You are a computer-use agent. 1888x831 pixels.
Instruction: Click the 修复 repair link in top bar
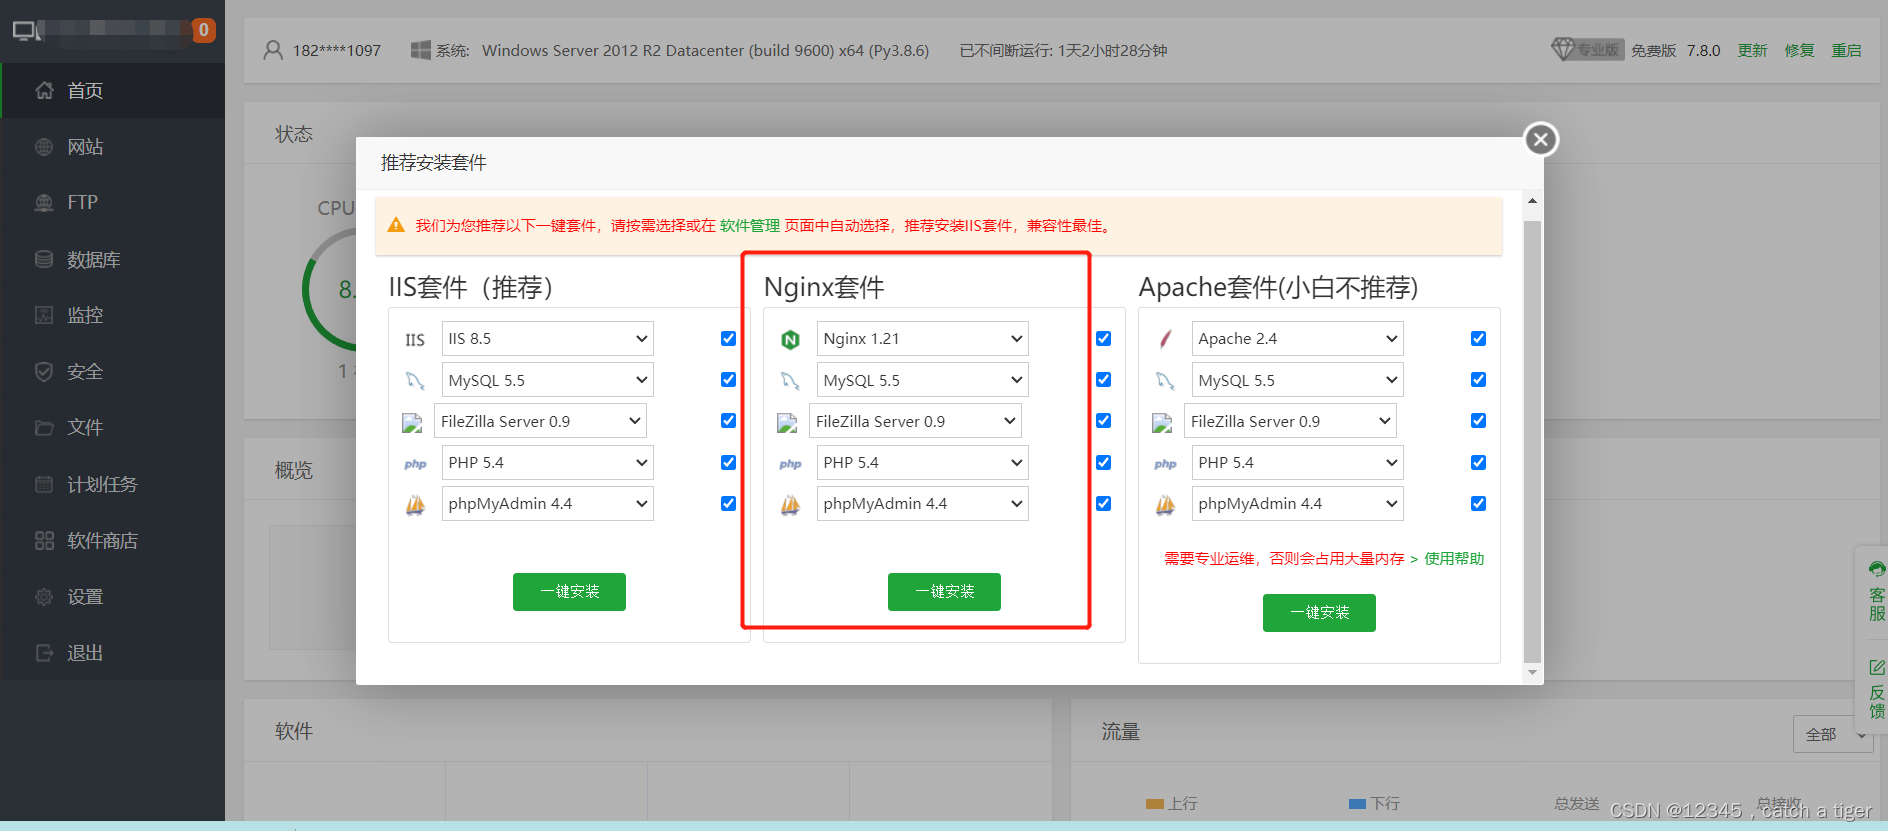[1799, 50]
